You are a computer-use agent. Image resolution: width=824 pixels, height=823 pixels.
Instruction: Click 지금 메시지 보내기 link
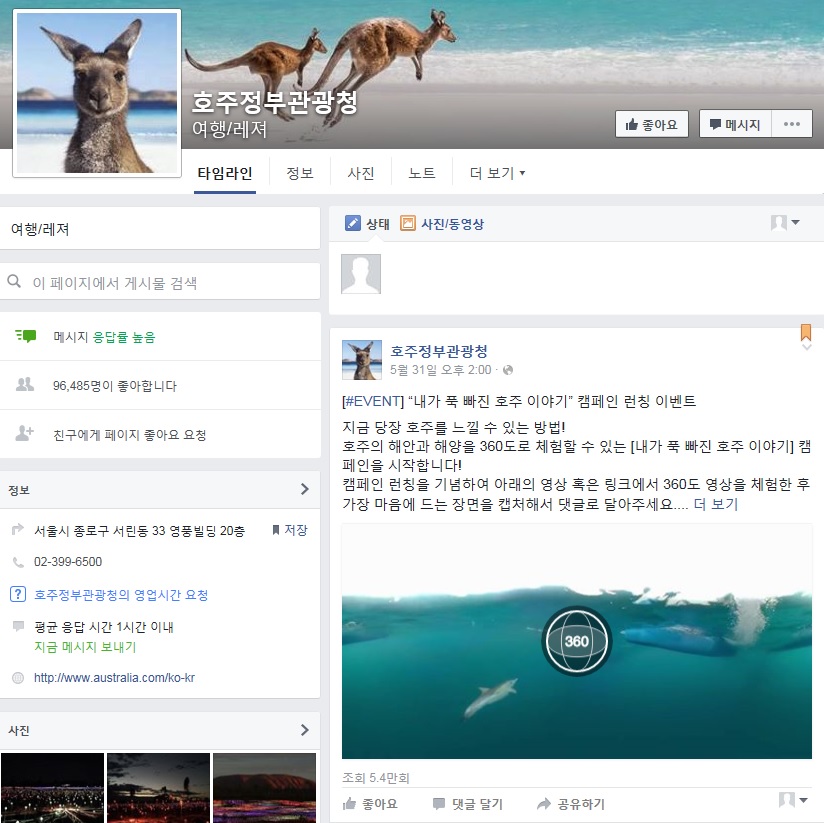(x=85, y=647)
